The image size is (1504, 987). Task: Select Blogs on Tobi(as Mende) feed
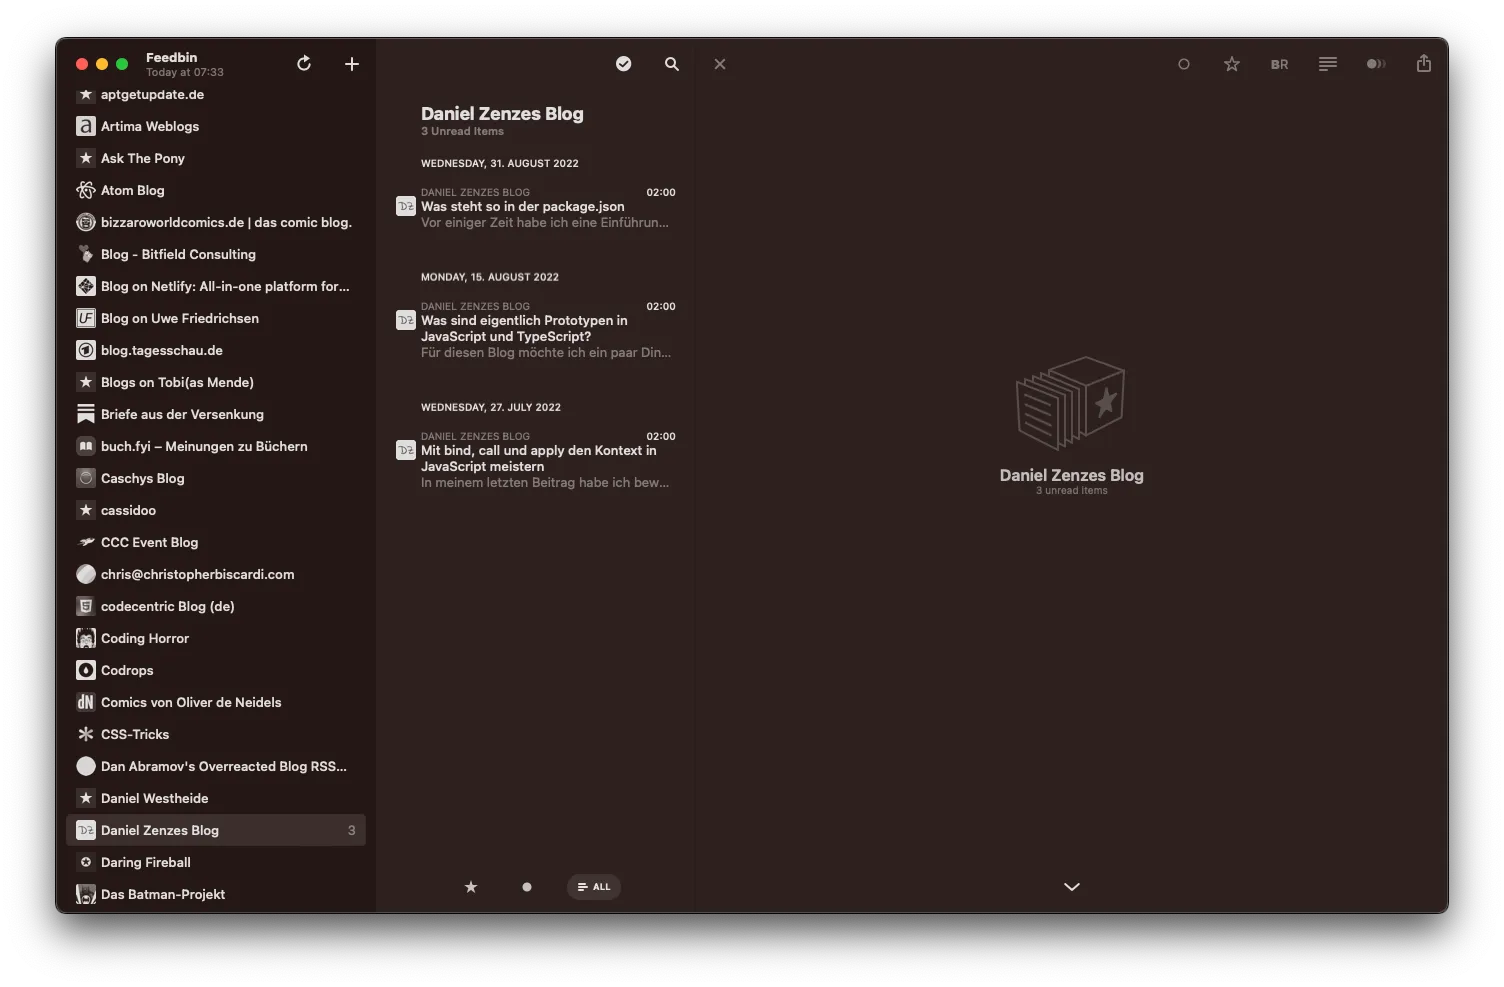tap(216, 382)
